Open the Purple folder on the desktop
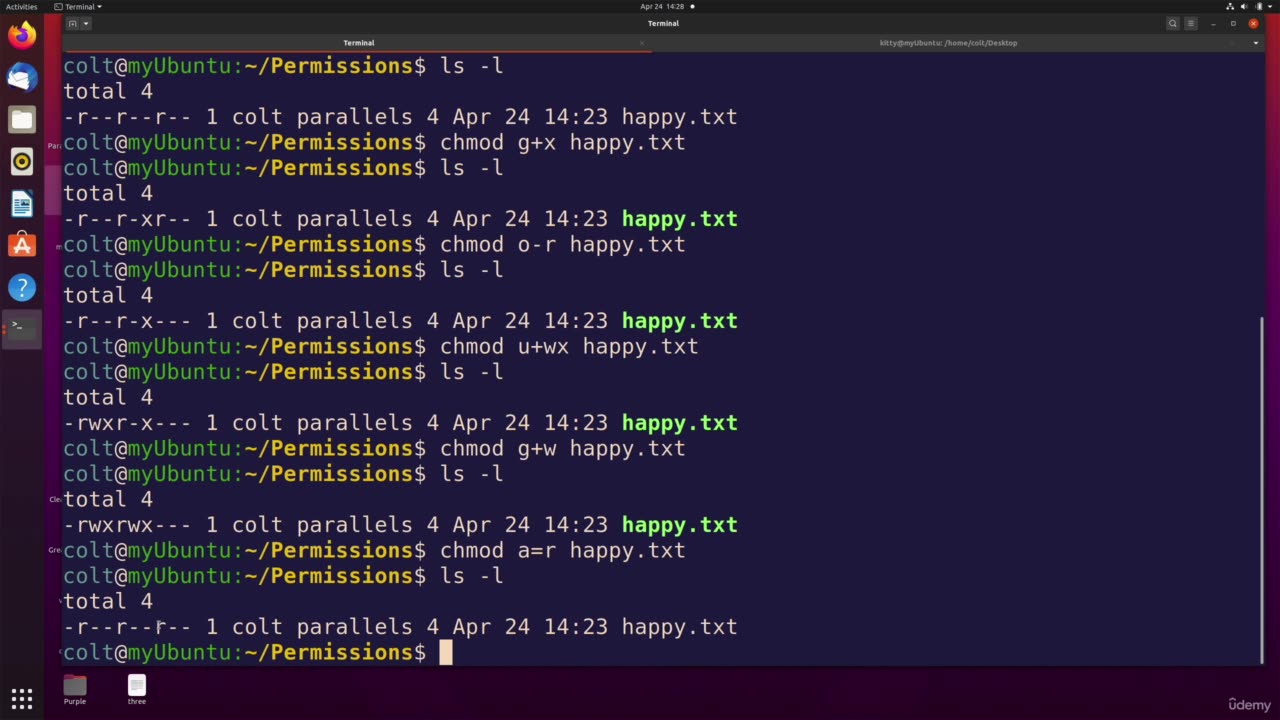The image size is (1280, 720). click(75, 690)
